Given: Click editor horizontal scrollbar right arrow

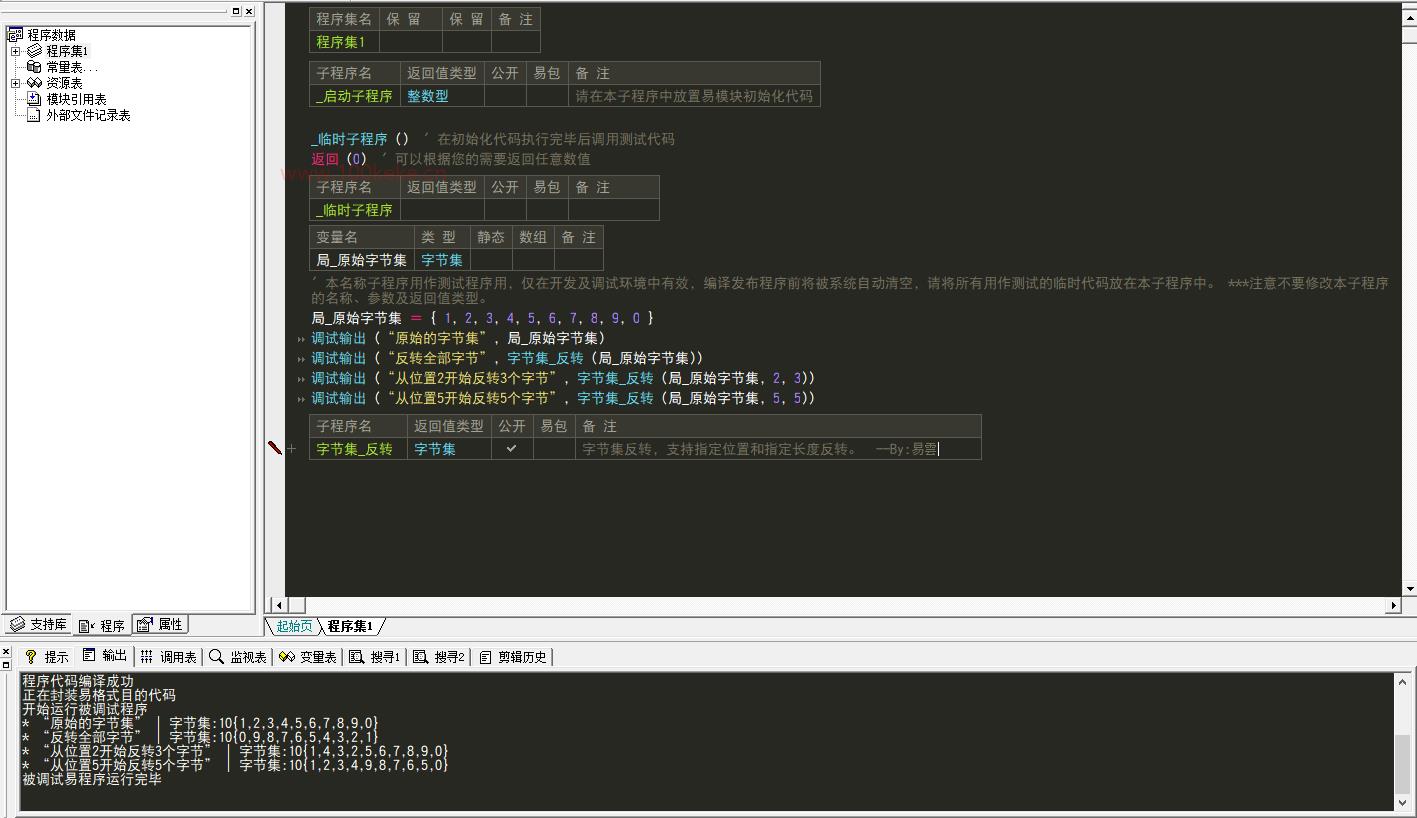Looking at the screenshot, I should pyautogui.click(x=1394, y=605).
